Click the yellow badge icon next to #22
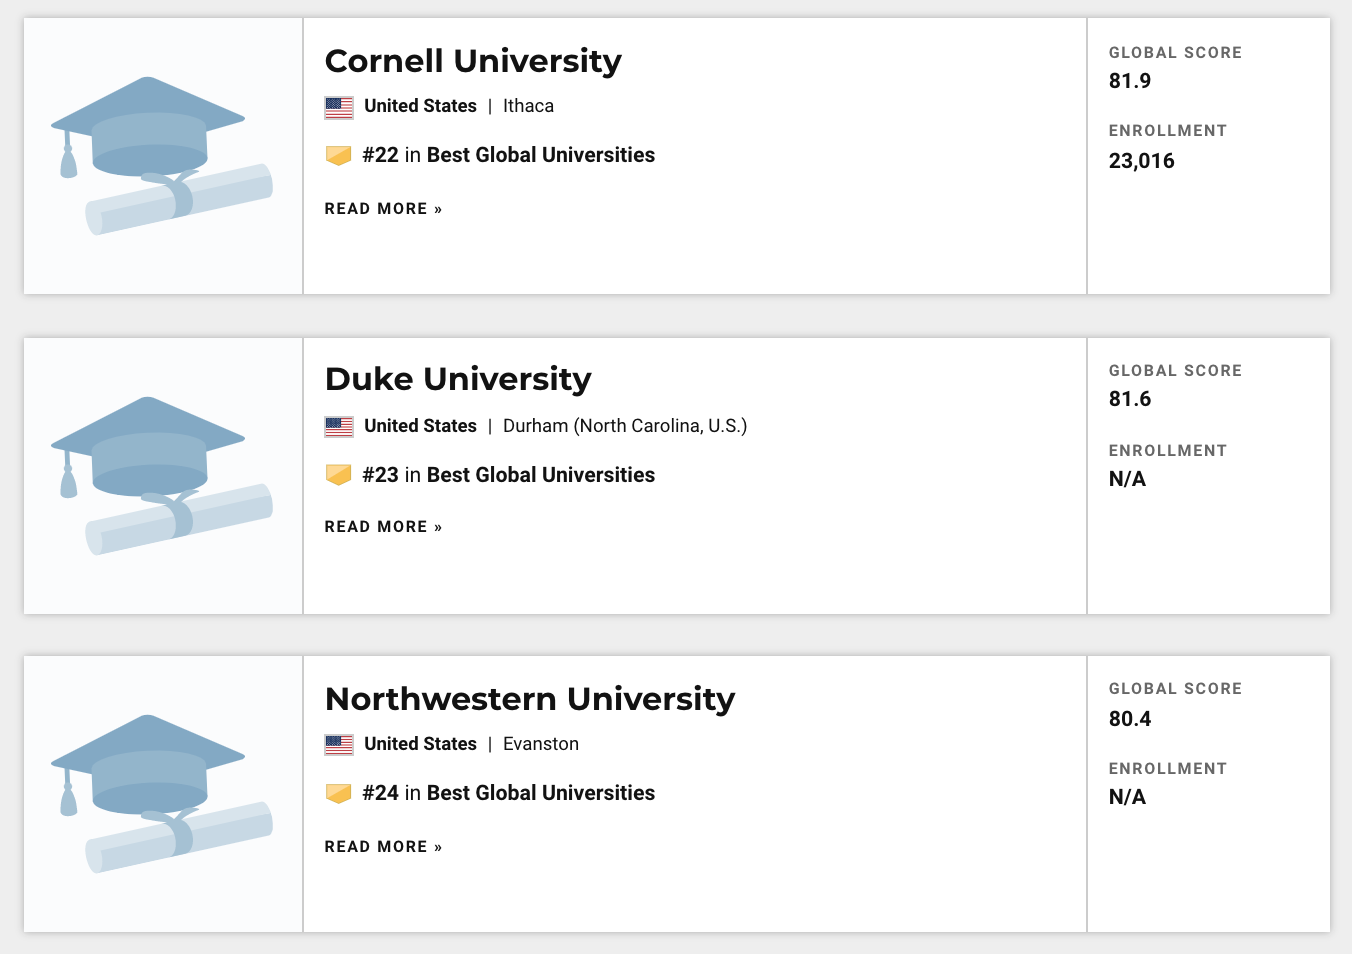The height and width of the screenshot is (954, 1352). pyautogui.click(x=339, y=156)
